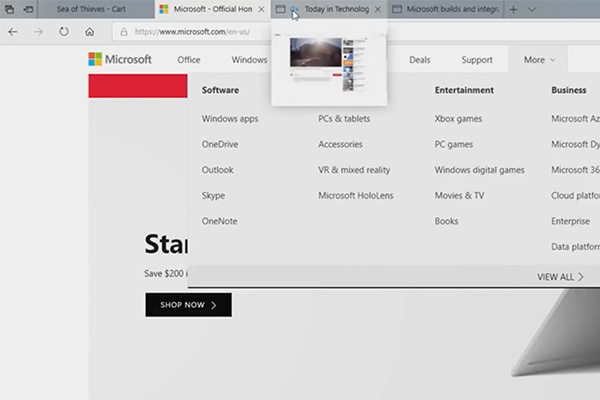Open Skype link under Software

tap(213, 196)
